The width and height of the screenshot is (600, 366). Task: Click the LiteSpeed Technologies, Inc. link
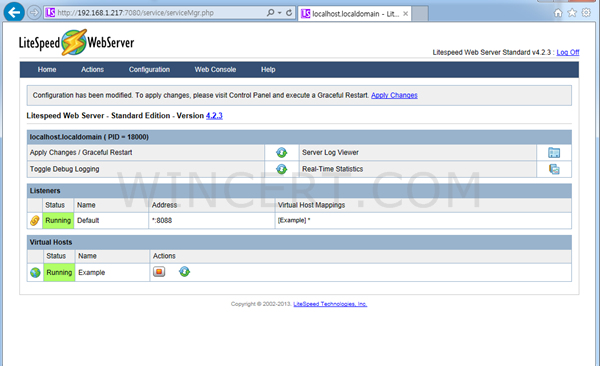330,304
